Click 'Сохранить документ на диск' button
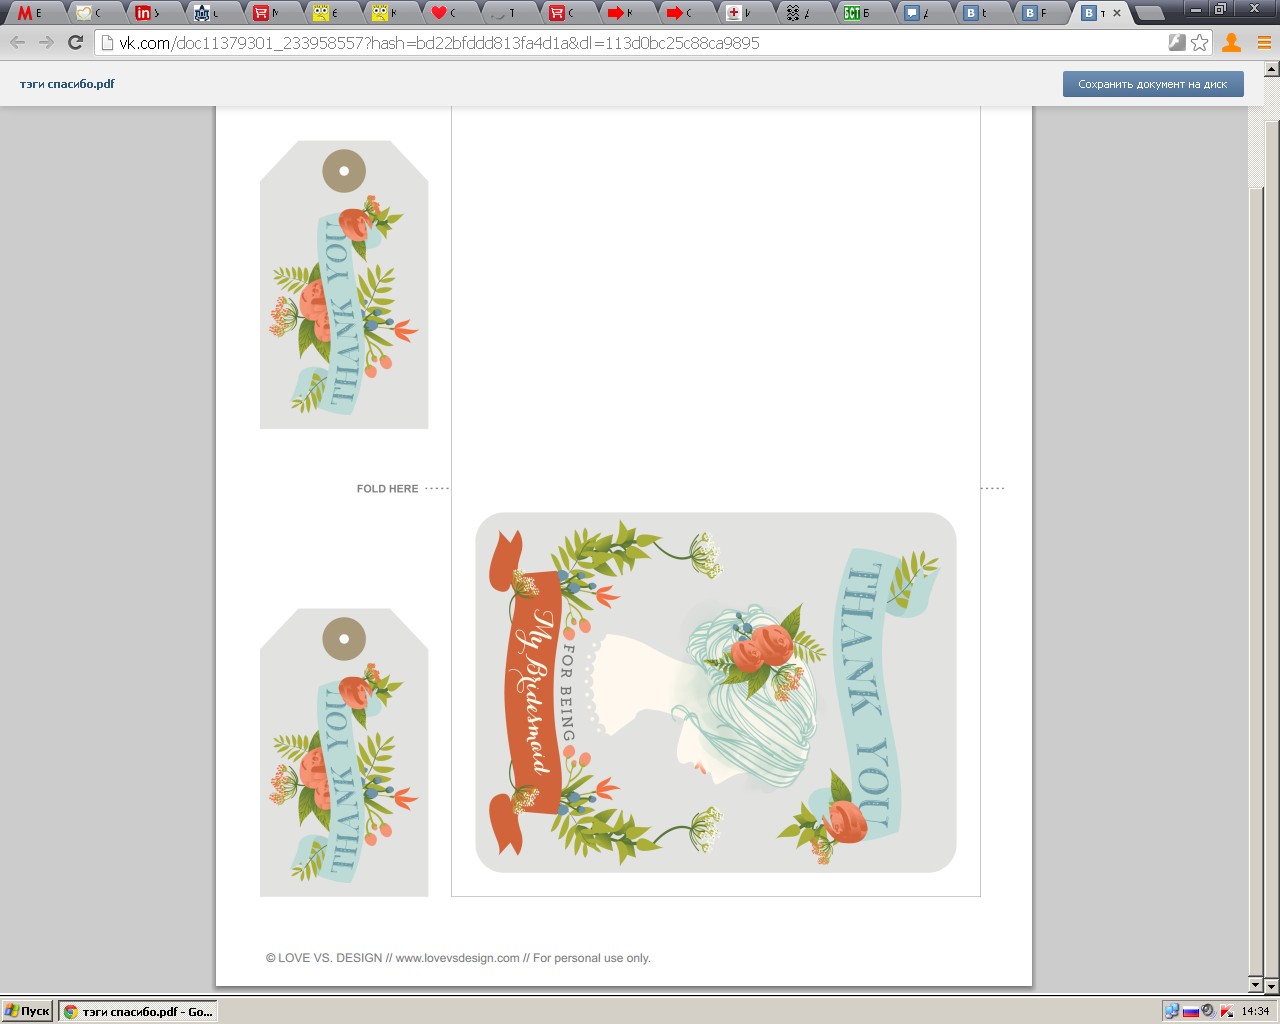 (x=1152, y=84)
